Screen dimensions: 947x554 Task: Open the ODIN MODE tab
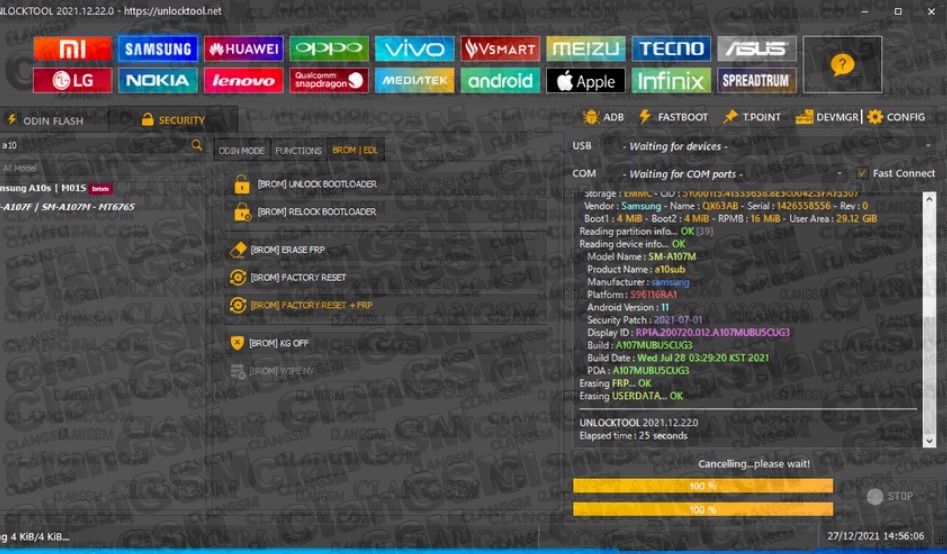coord(241,151)
